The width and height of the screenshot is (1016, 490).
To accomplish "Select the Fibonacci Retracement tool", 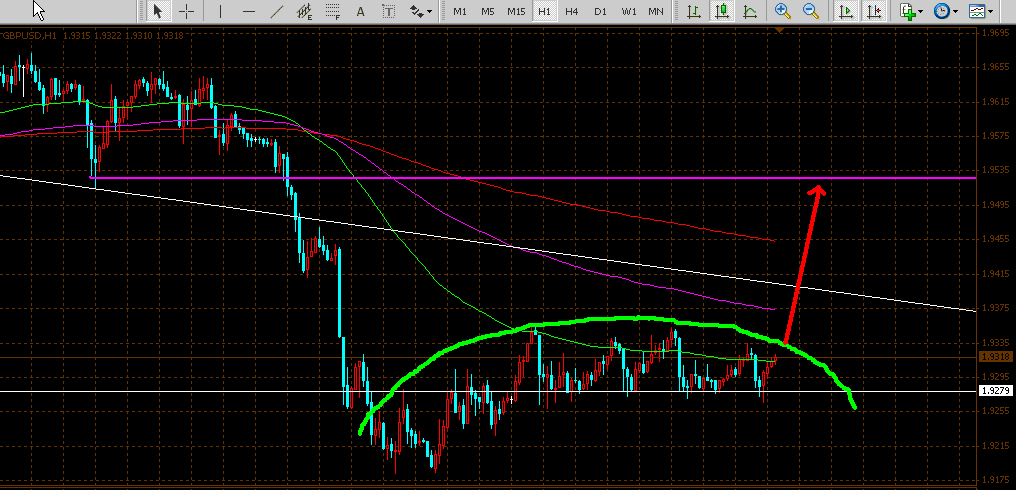I will point(333,11).
